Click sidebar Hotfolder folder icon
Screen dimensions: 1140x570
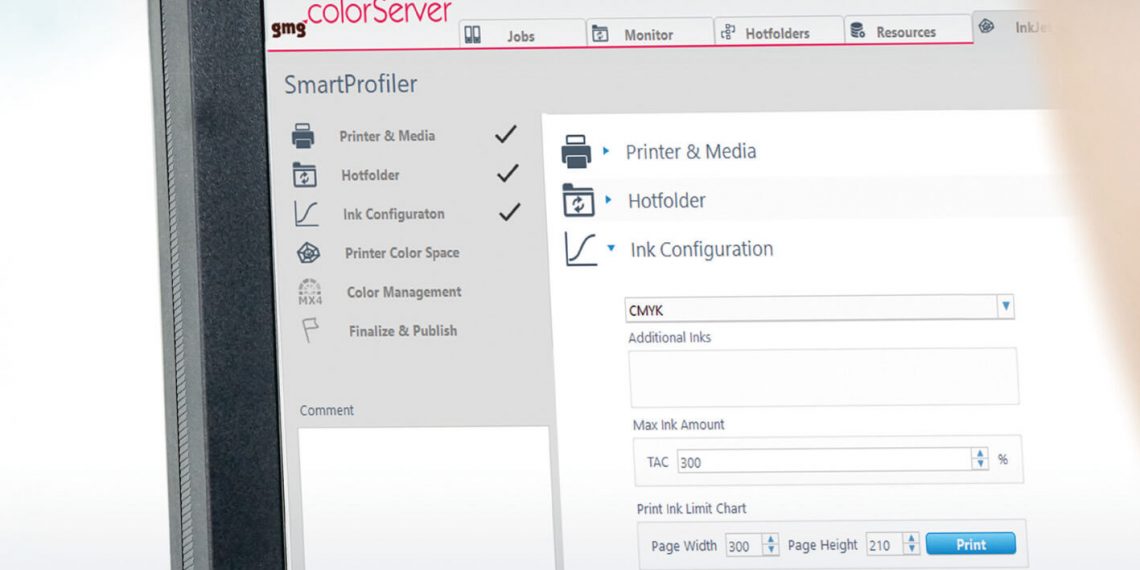coord(304,174)
